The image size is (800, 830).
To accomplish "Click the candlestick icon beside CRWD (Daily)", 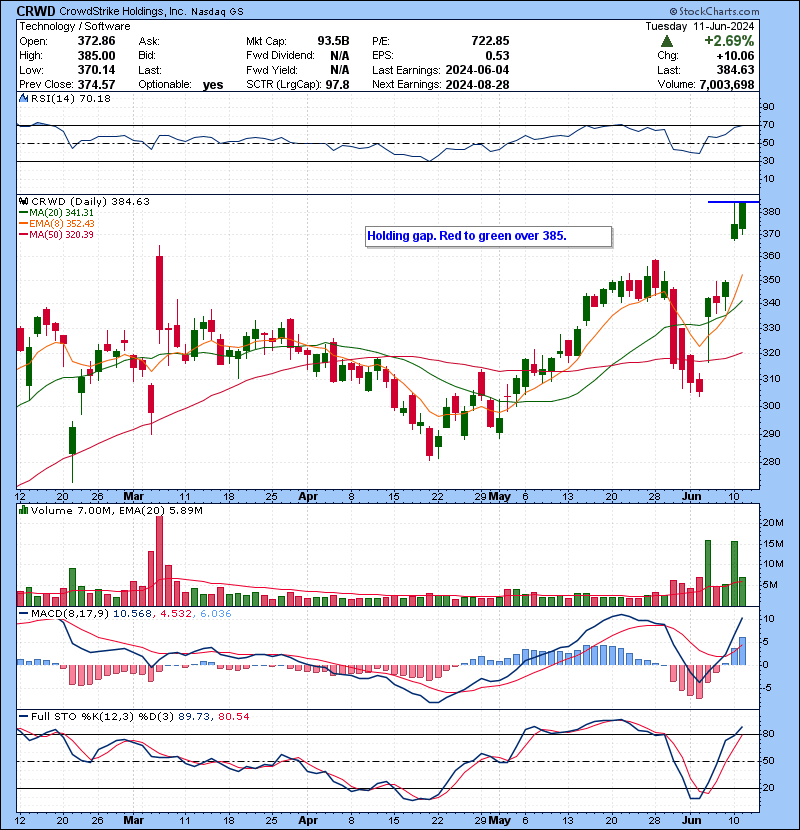I will point(23,201).
